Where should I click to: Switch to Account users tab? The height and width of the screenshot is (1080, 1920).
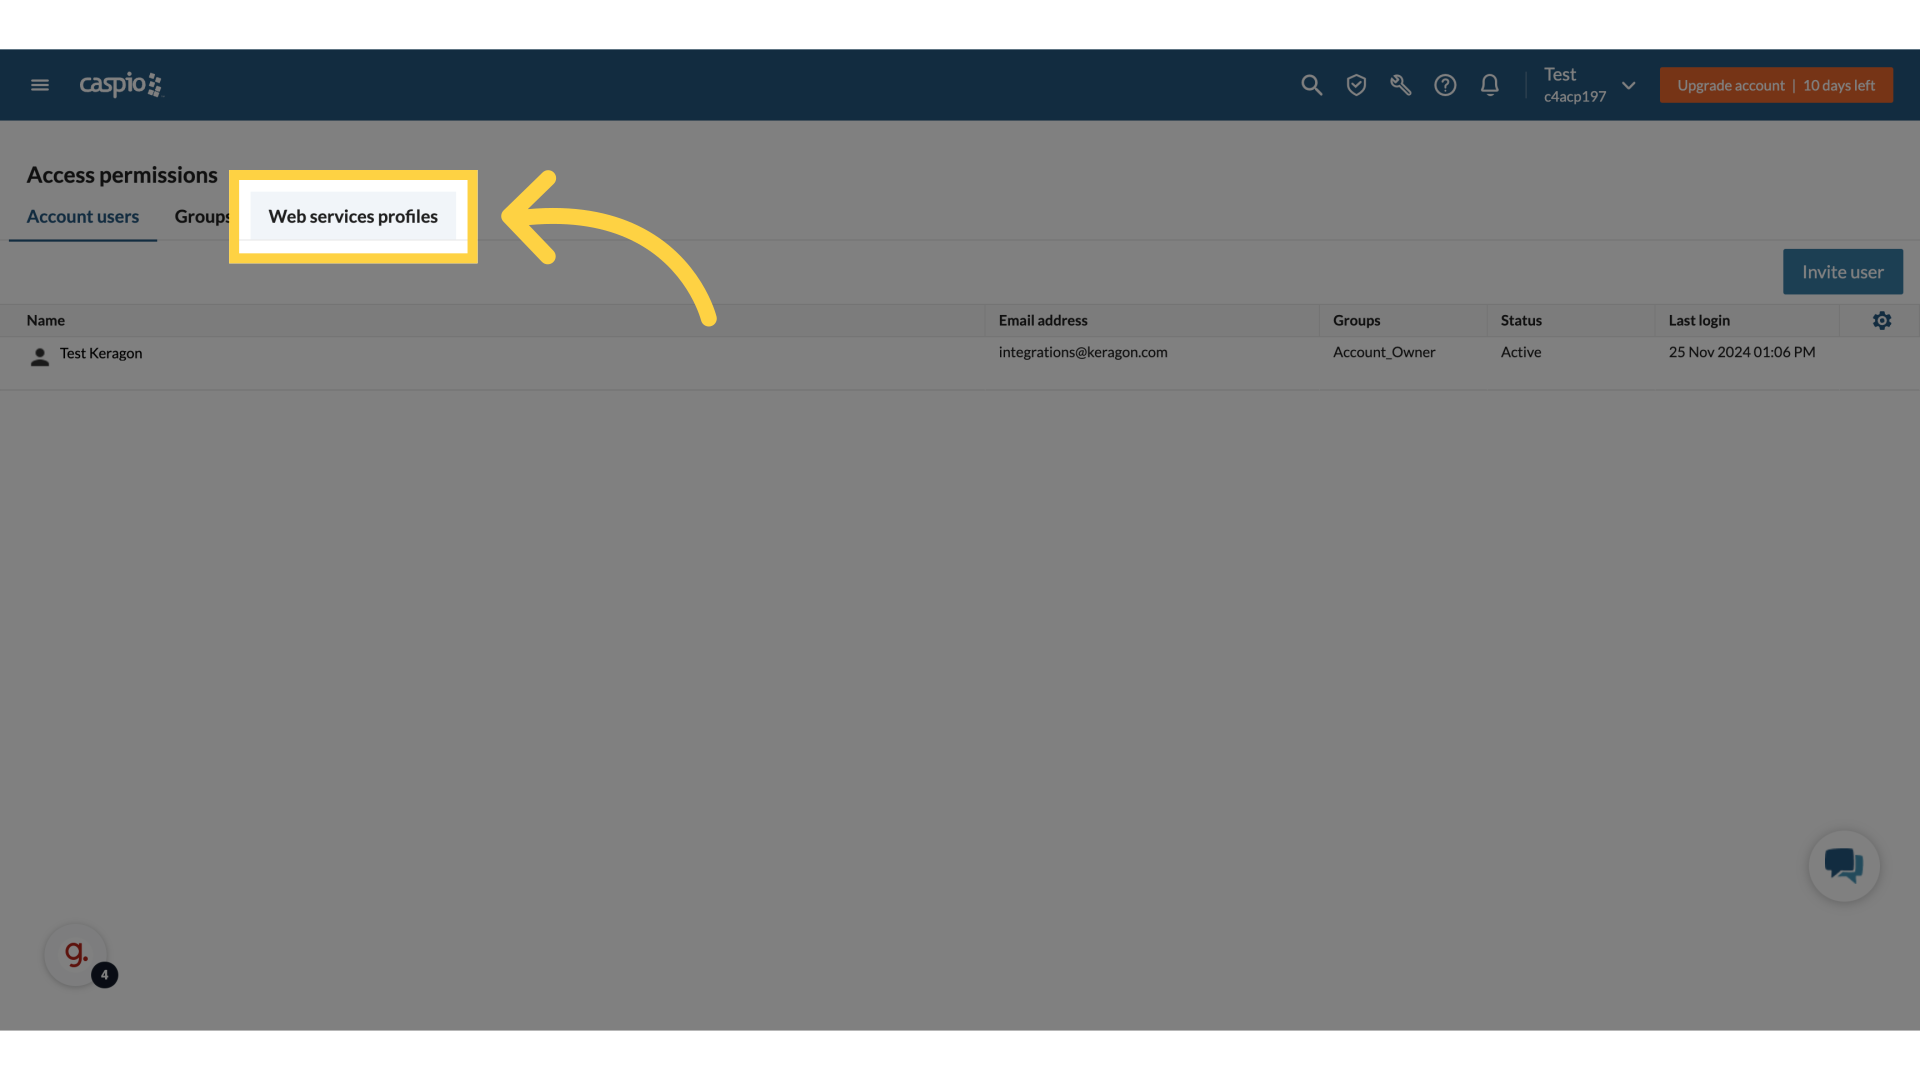[x=83, y=217]
